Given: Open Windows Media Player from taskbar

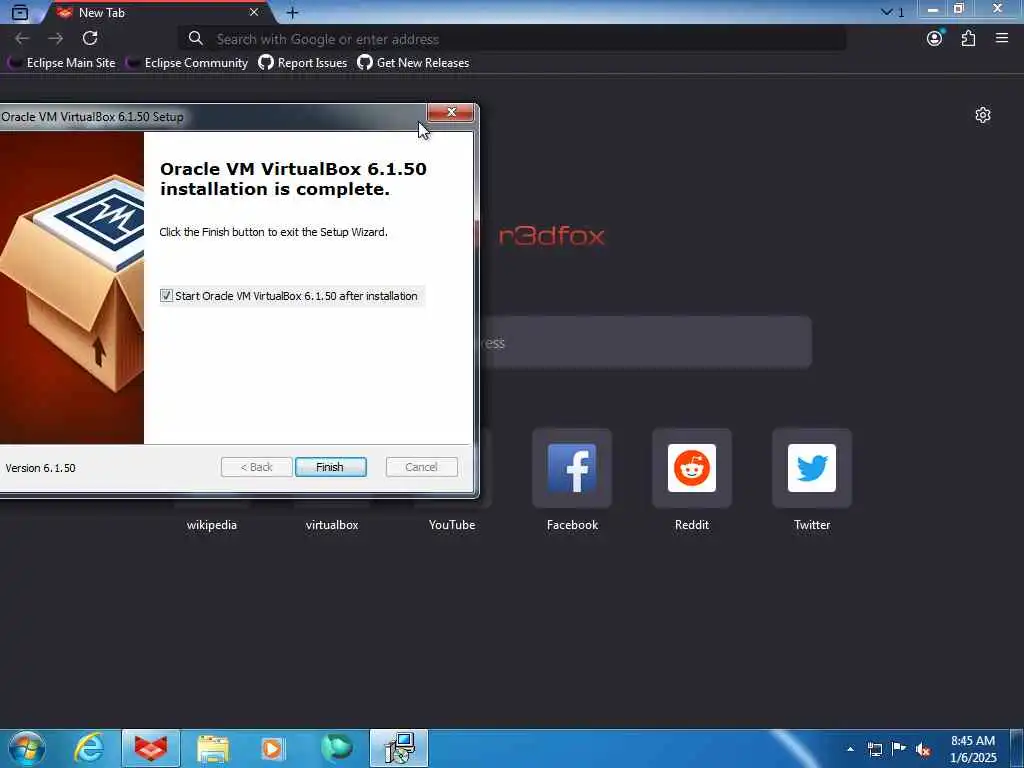Looking at the screenshot, I should click(272, 748).
